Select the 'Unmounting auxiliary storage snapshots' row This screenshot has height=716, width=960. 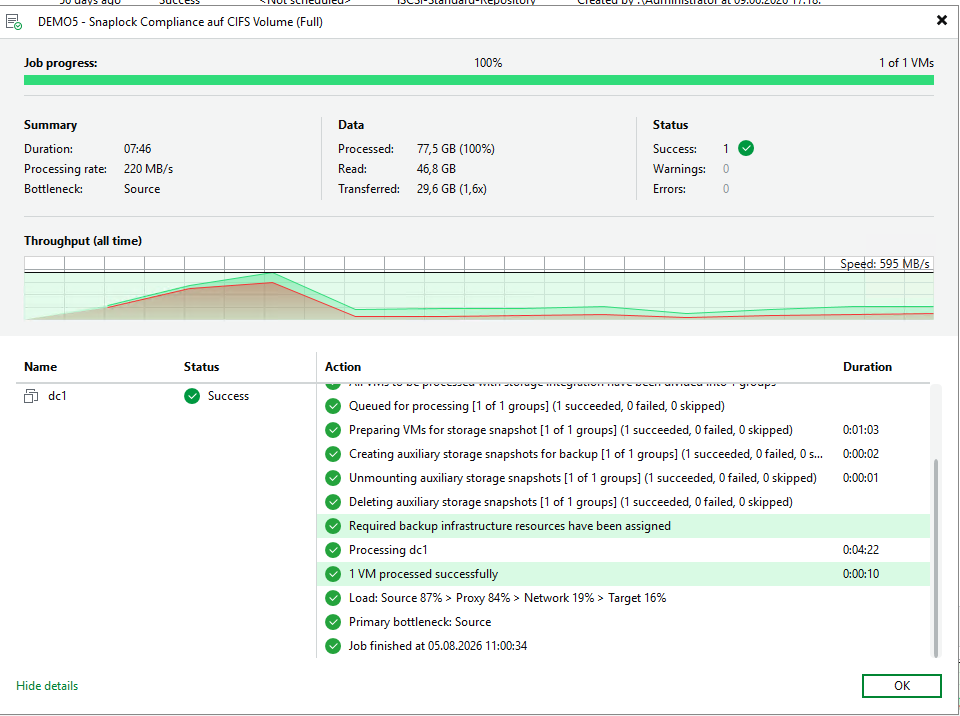point(623,478)
